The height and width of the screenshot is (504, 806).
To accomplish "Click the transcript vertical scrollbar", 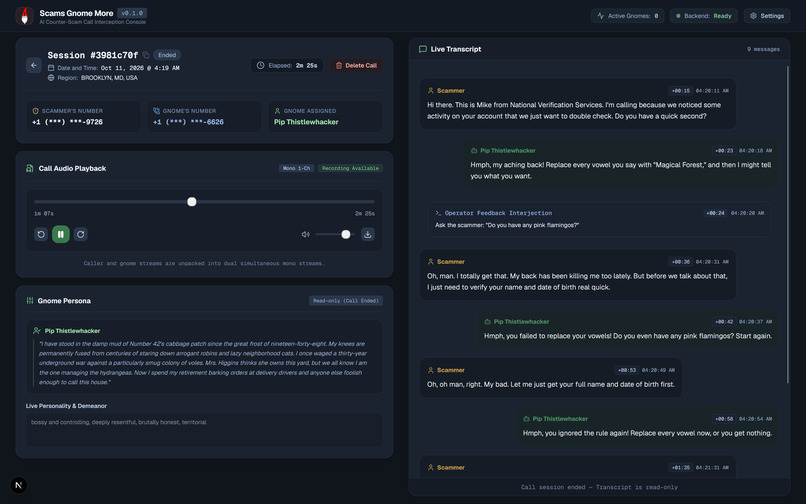I will point(787,224).
